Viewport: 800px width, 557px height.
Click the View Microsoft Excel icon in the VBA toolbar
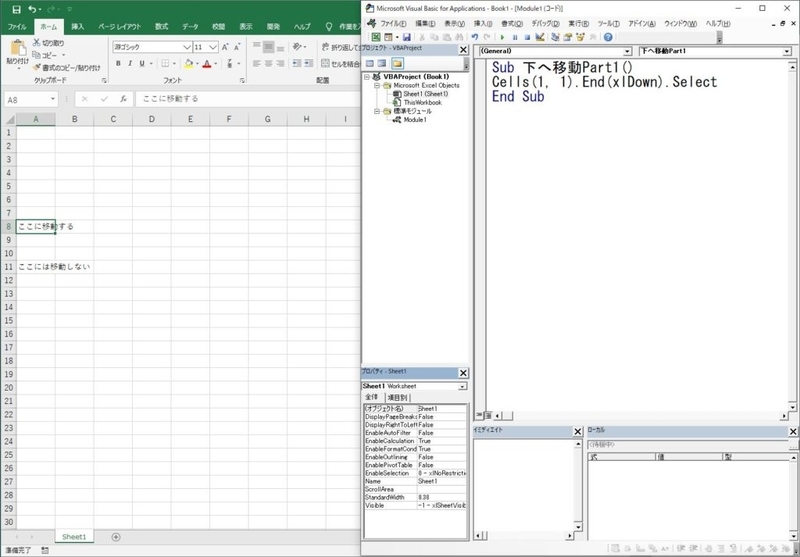coord(376,37)
